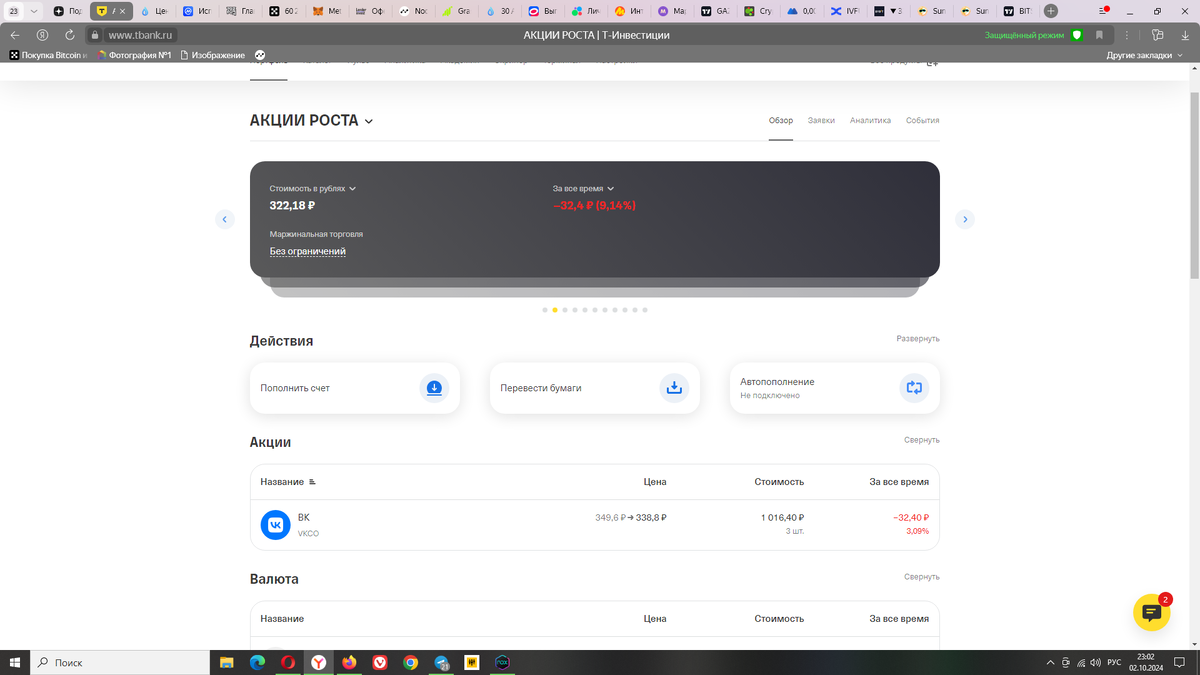Screen dimensions: 1200x675
Task: Click the VKCO ticker text
Action: (x=308, y=534)
